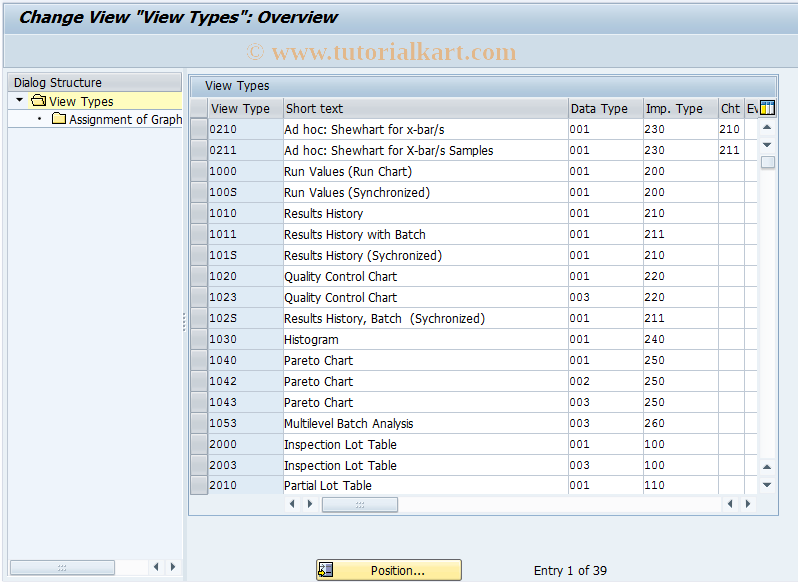Click right arrow beside left table scroll arrow
The height and width of the screenshot is (582, 798).
(x=310, y=504)
